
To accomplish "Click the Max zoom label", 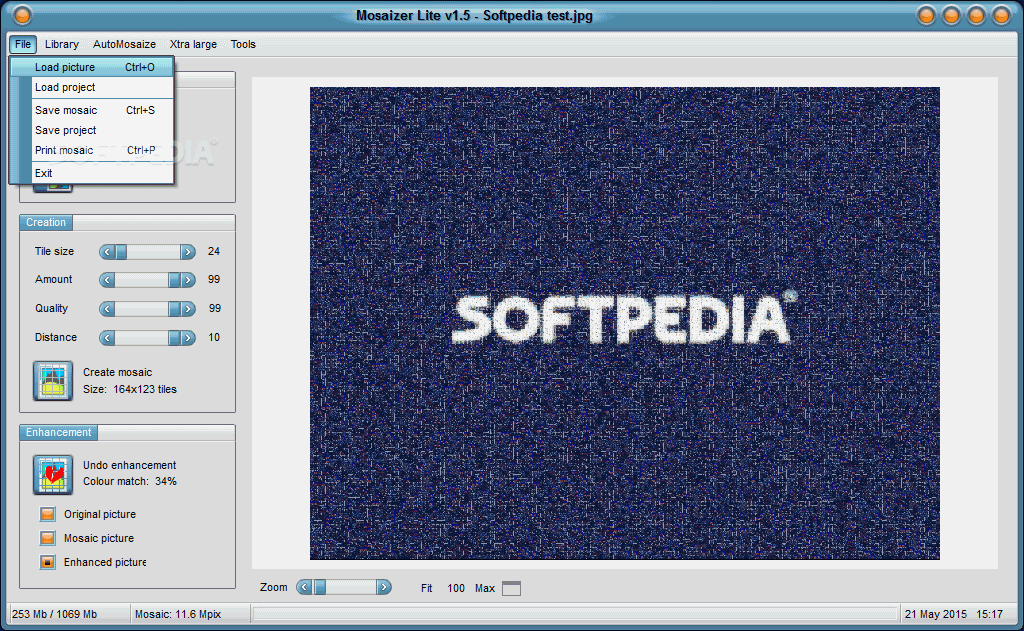I will point(485,589).
